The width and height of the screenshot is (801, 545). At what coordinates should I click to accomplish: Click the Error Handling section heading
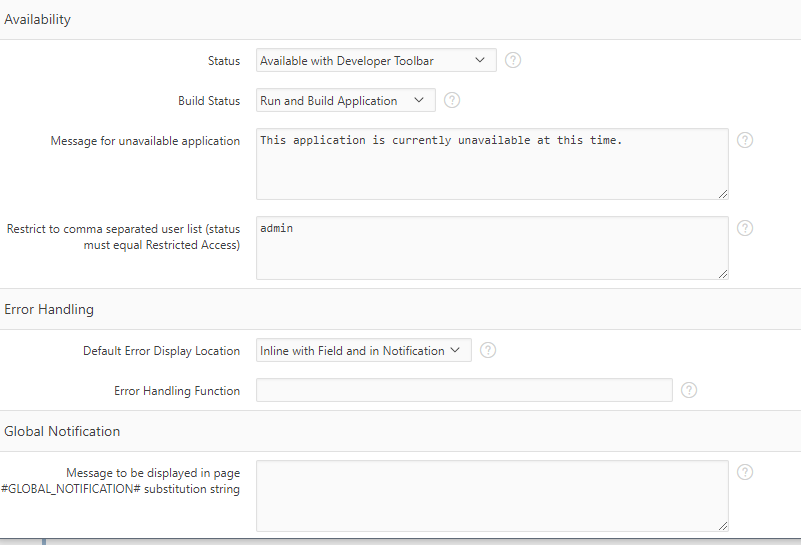(x=49, y=310)
